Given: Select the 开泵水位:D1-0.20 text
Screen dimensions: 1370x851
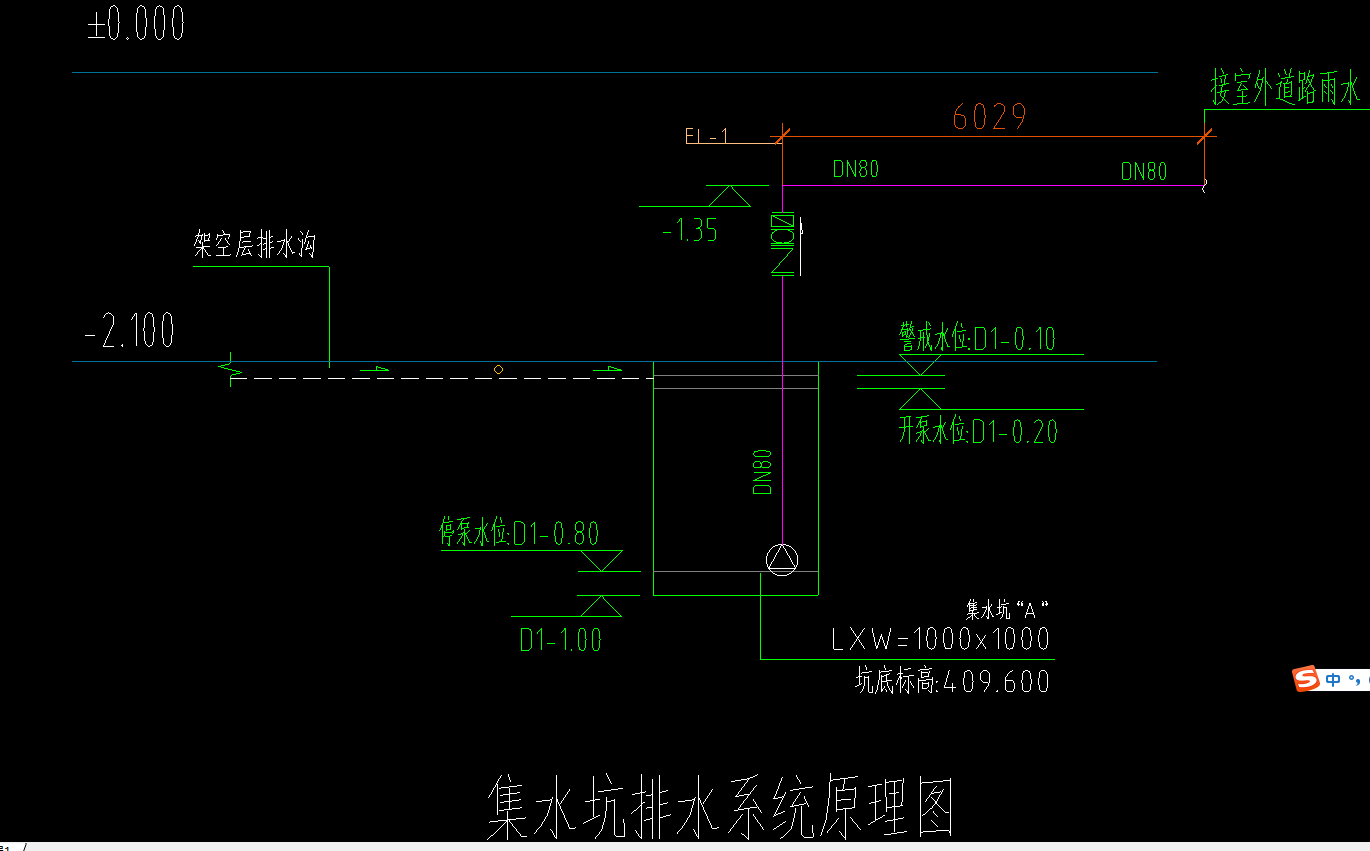Looking at the screenshot, I should [978, 431].
